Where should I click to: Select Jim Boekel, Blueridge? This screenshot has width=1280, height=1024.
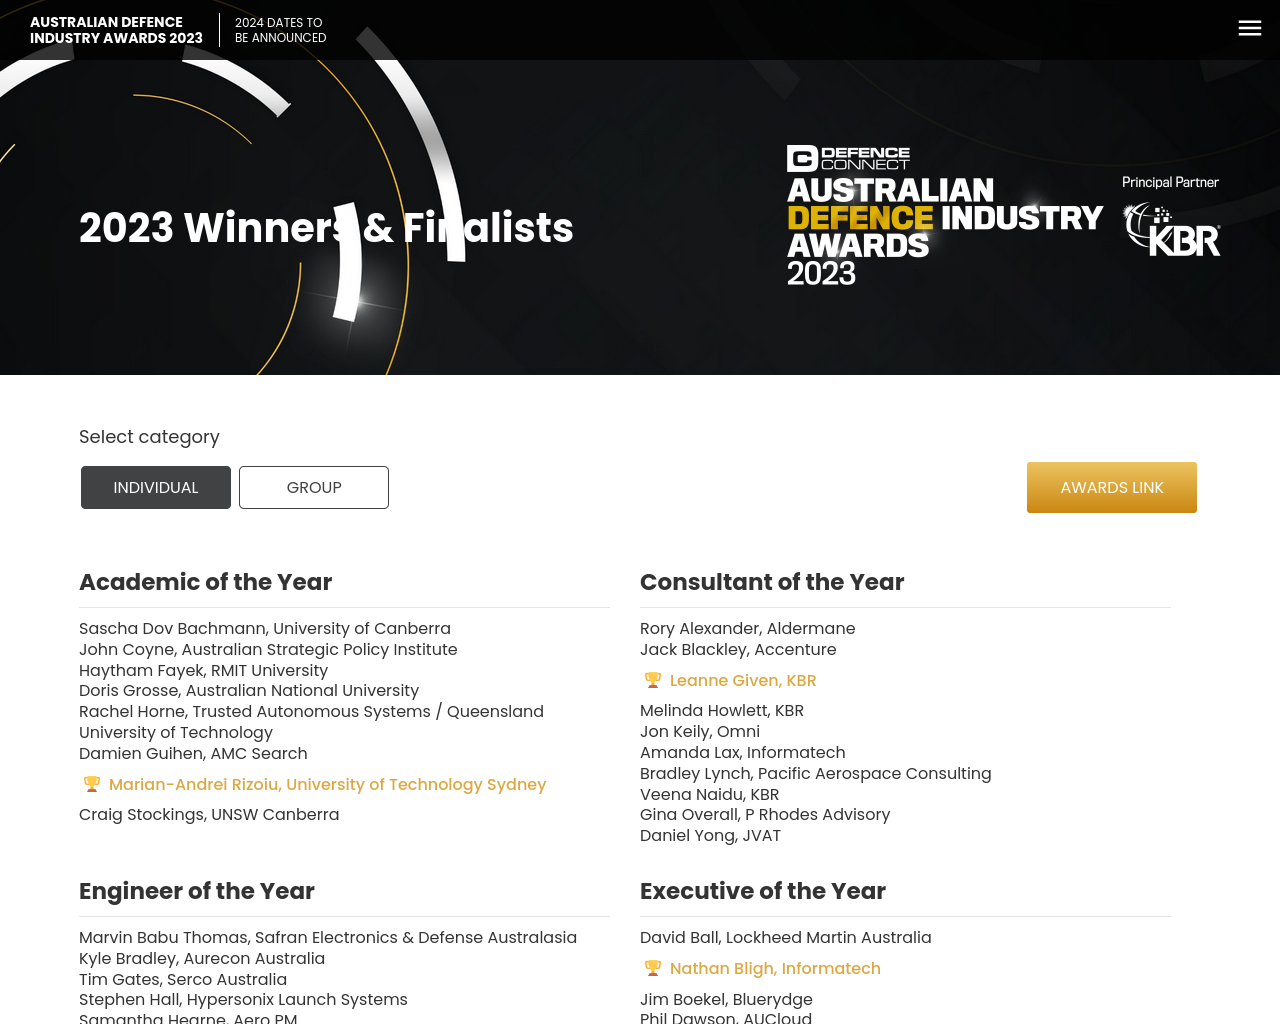pos(727,1000)
